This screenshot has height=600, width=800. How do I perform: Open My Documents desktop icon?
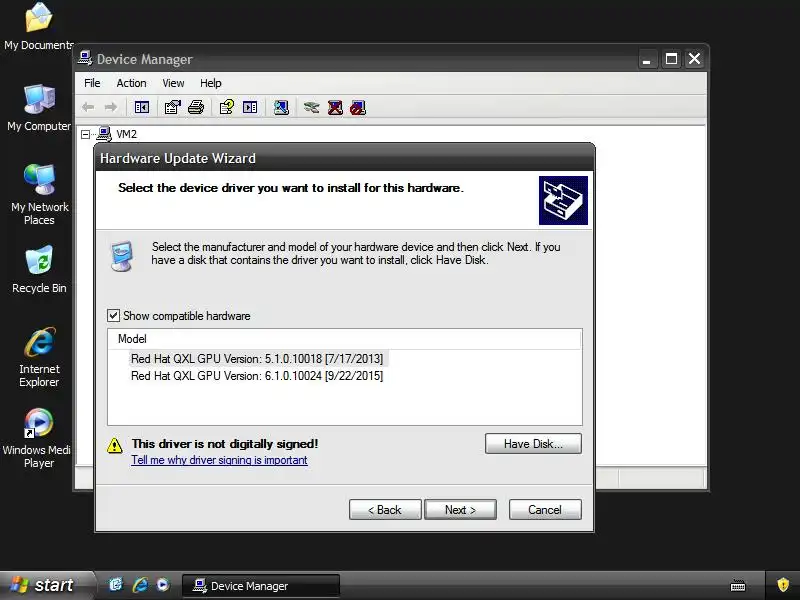[x=39, y=27]
